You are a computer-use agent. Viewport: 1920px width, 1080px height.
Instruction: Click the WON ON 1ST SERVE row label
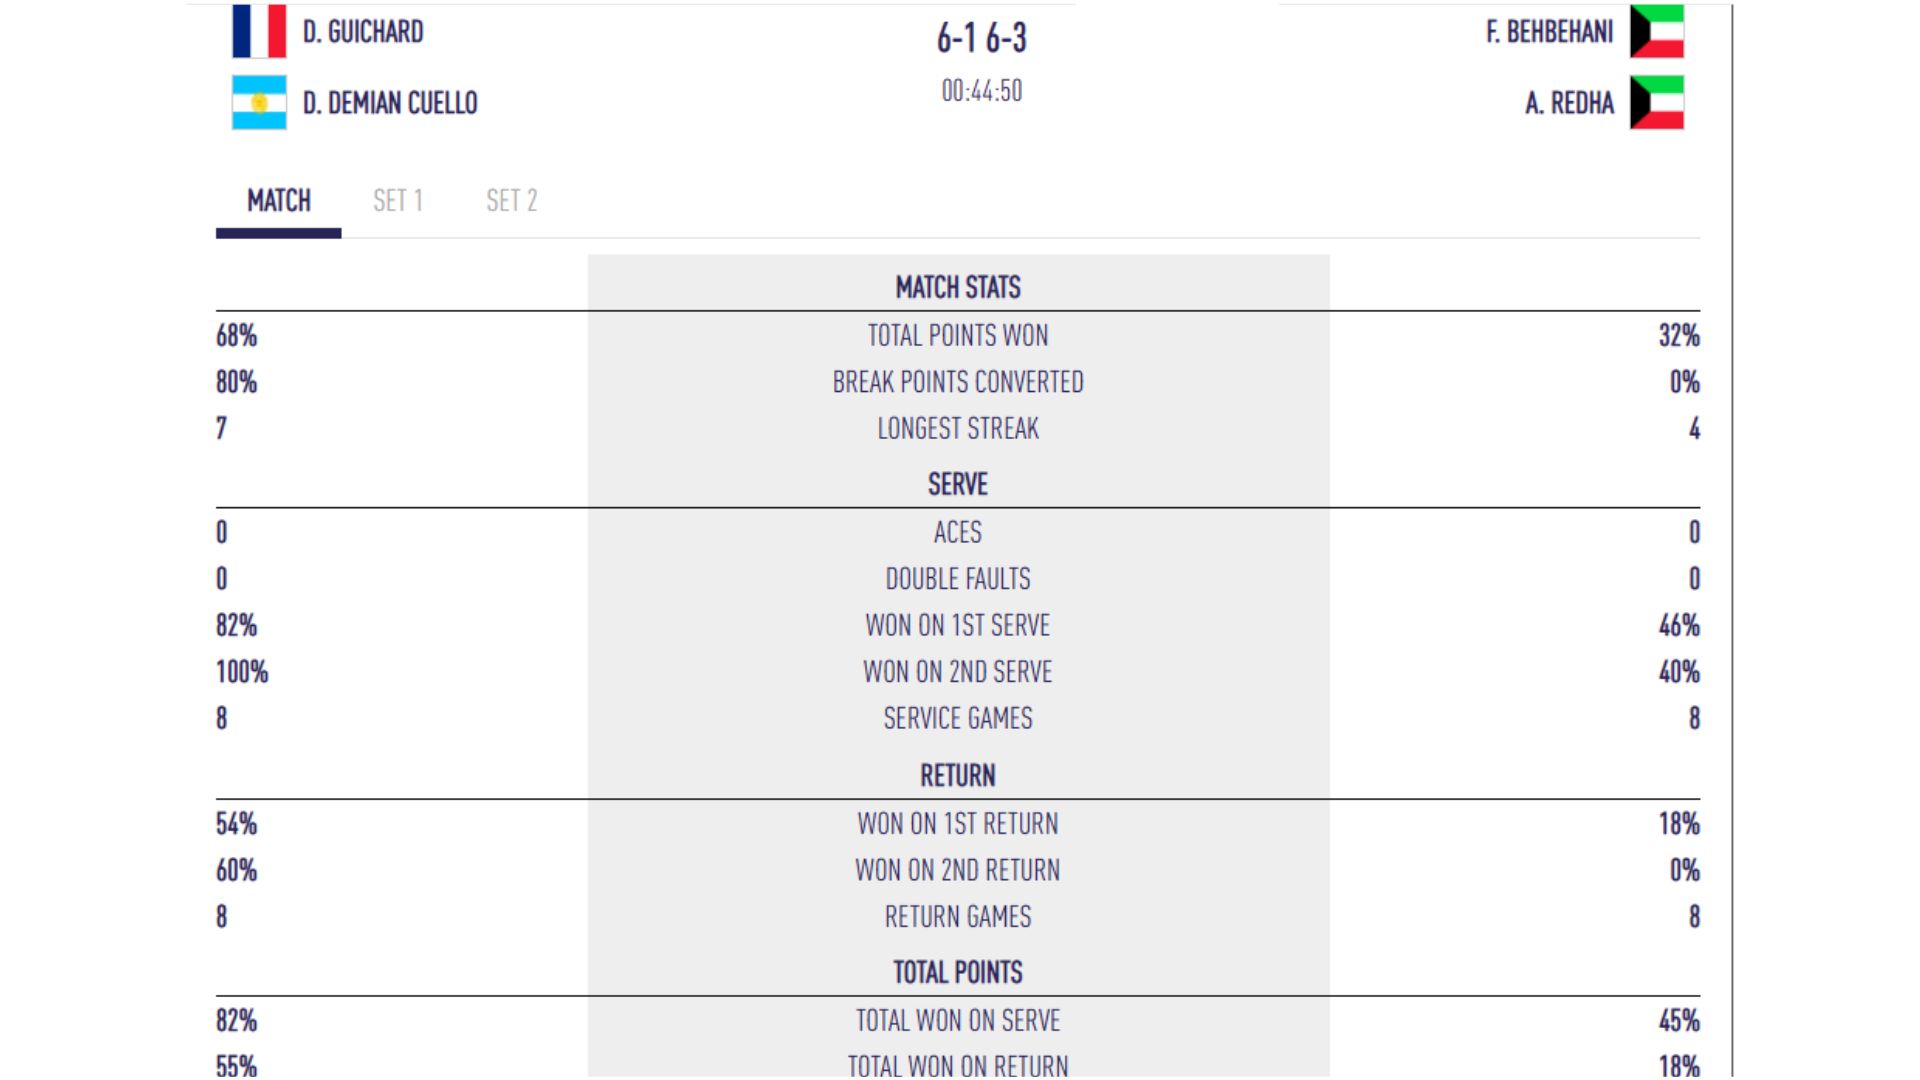(958, 626)
